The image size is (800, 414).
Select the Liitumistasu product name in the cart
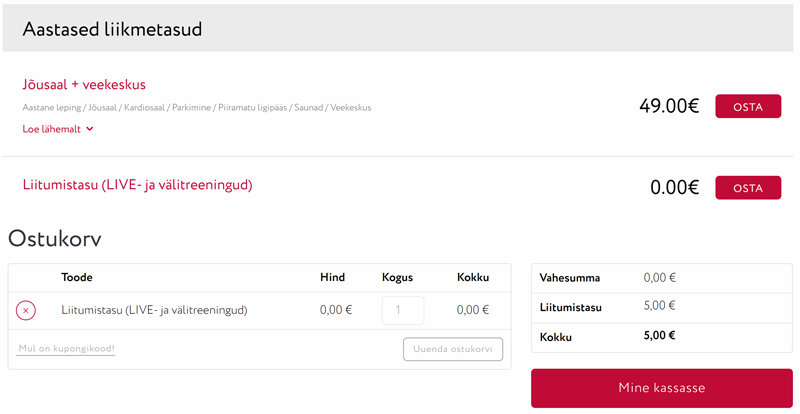[x=154, y=310]
